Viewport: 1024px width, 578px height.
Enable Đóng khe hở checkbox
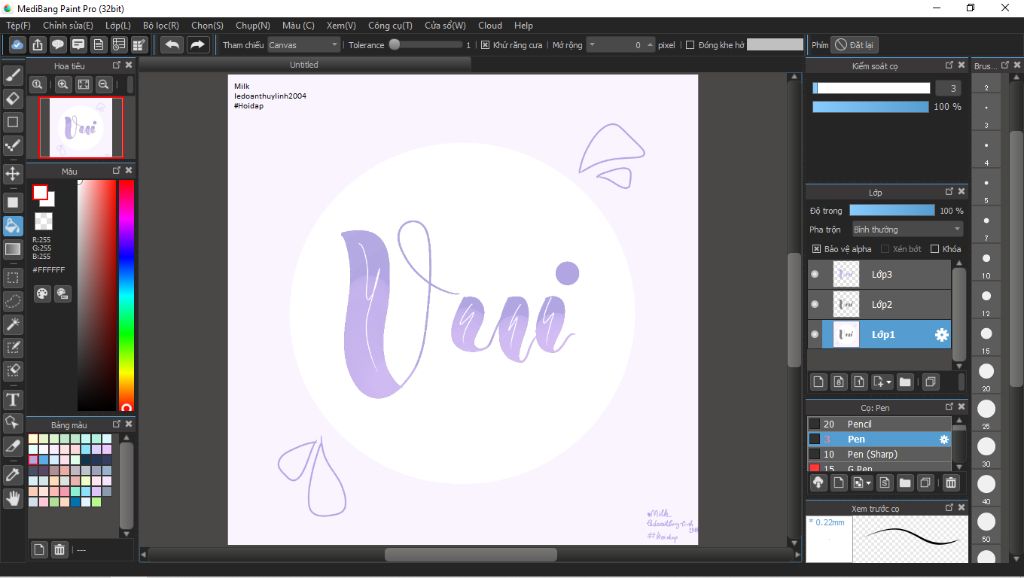point(690,45)
